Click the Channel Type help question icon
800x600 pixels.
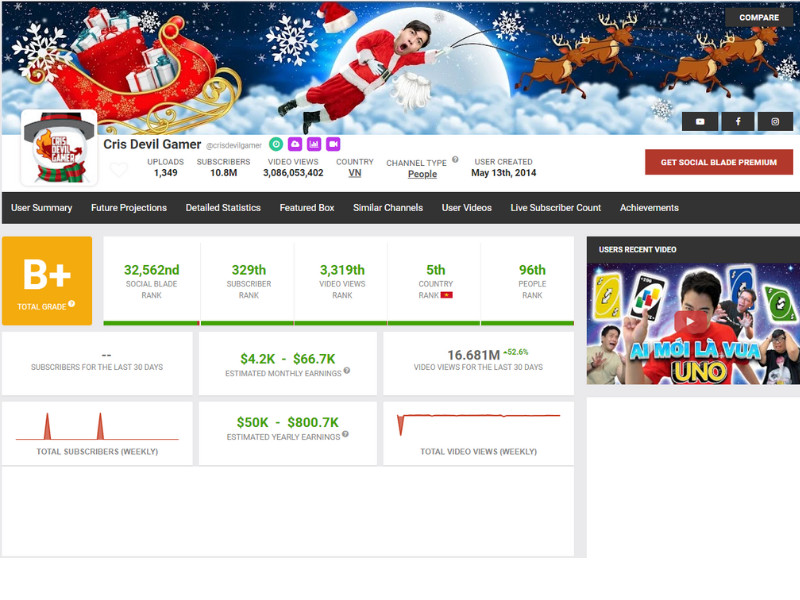point(455,159)
